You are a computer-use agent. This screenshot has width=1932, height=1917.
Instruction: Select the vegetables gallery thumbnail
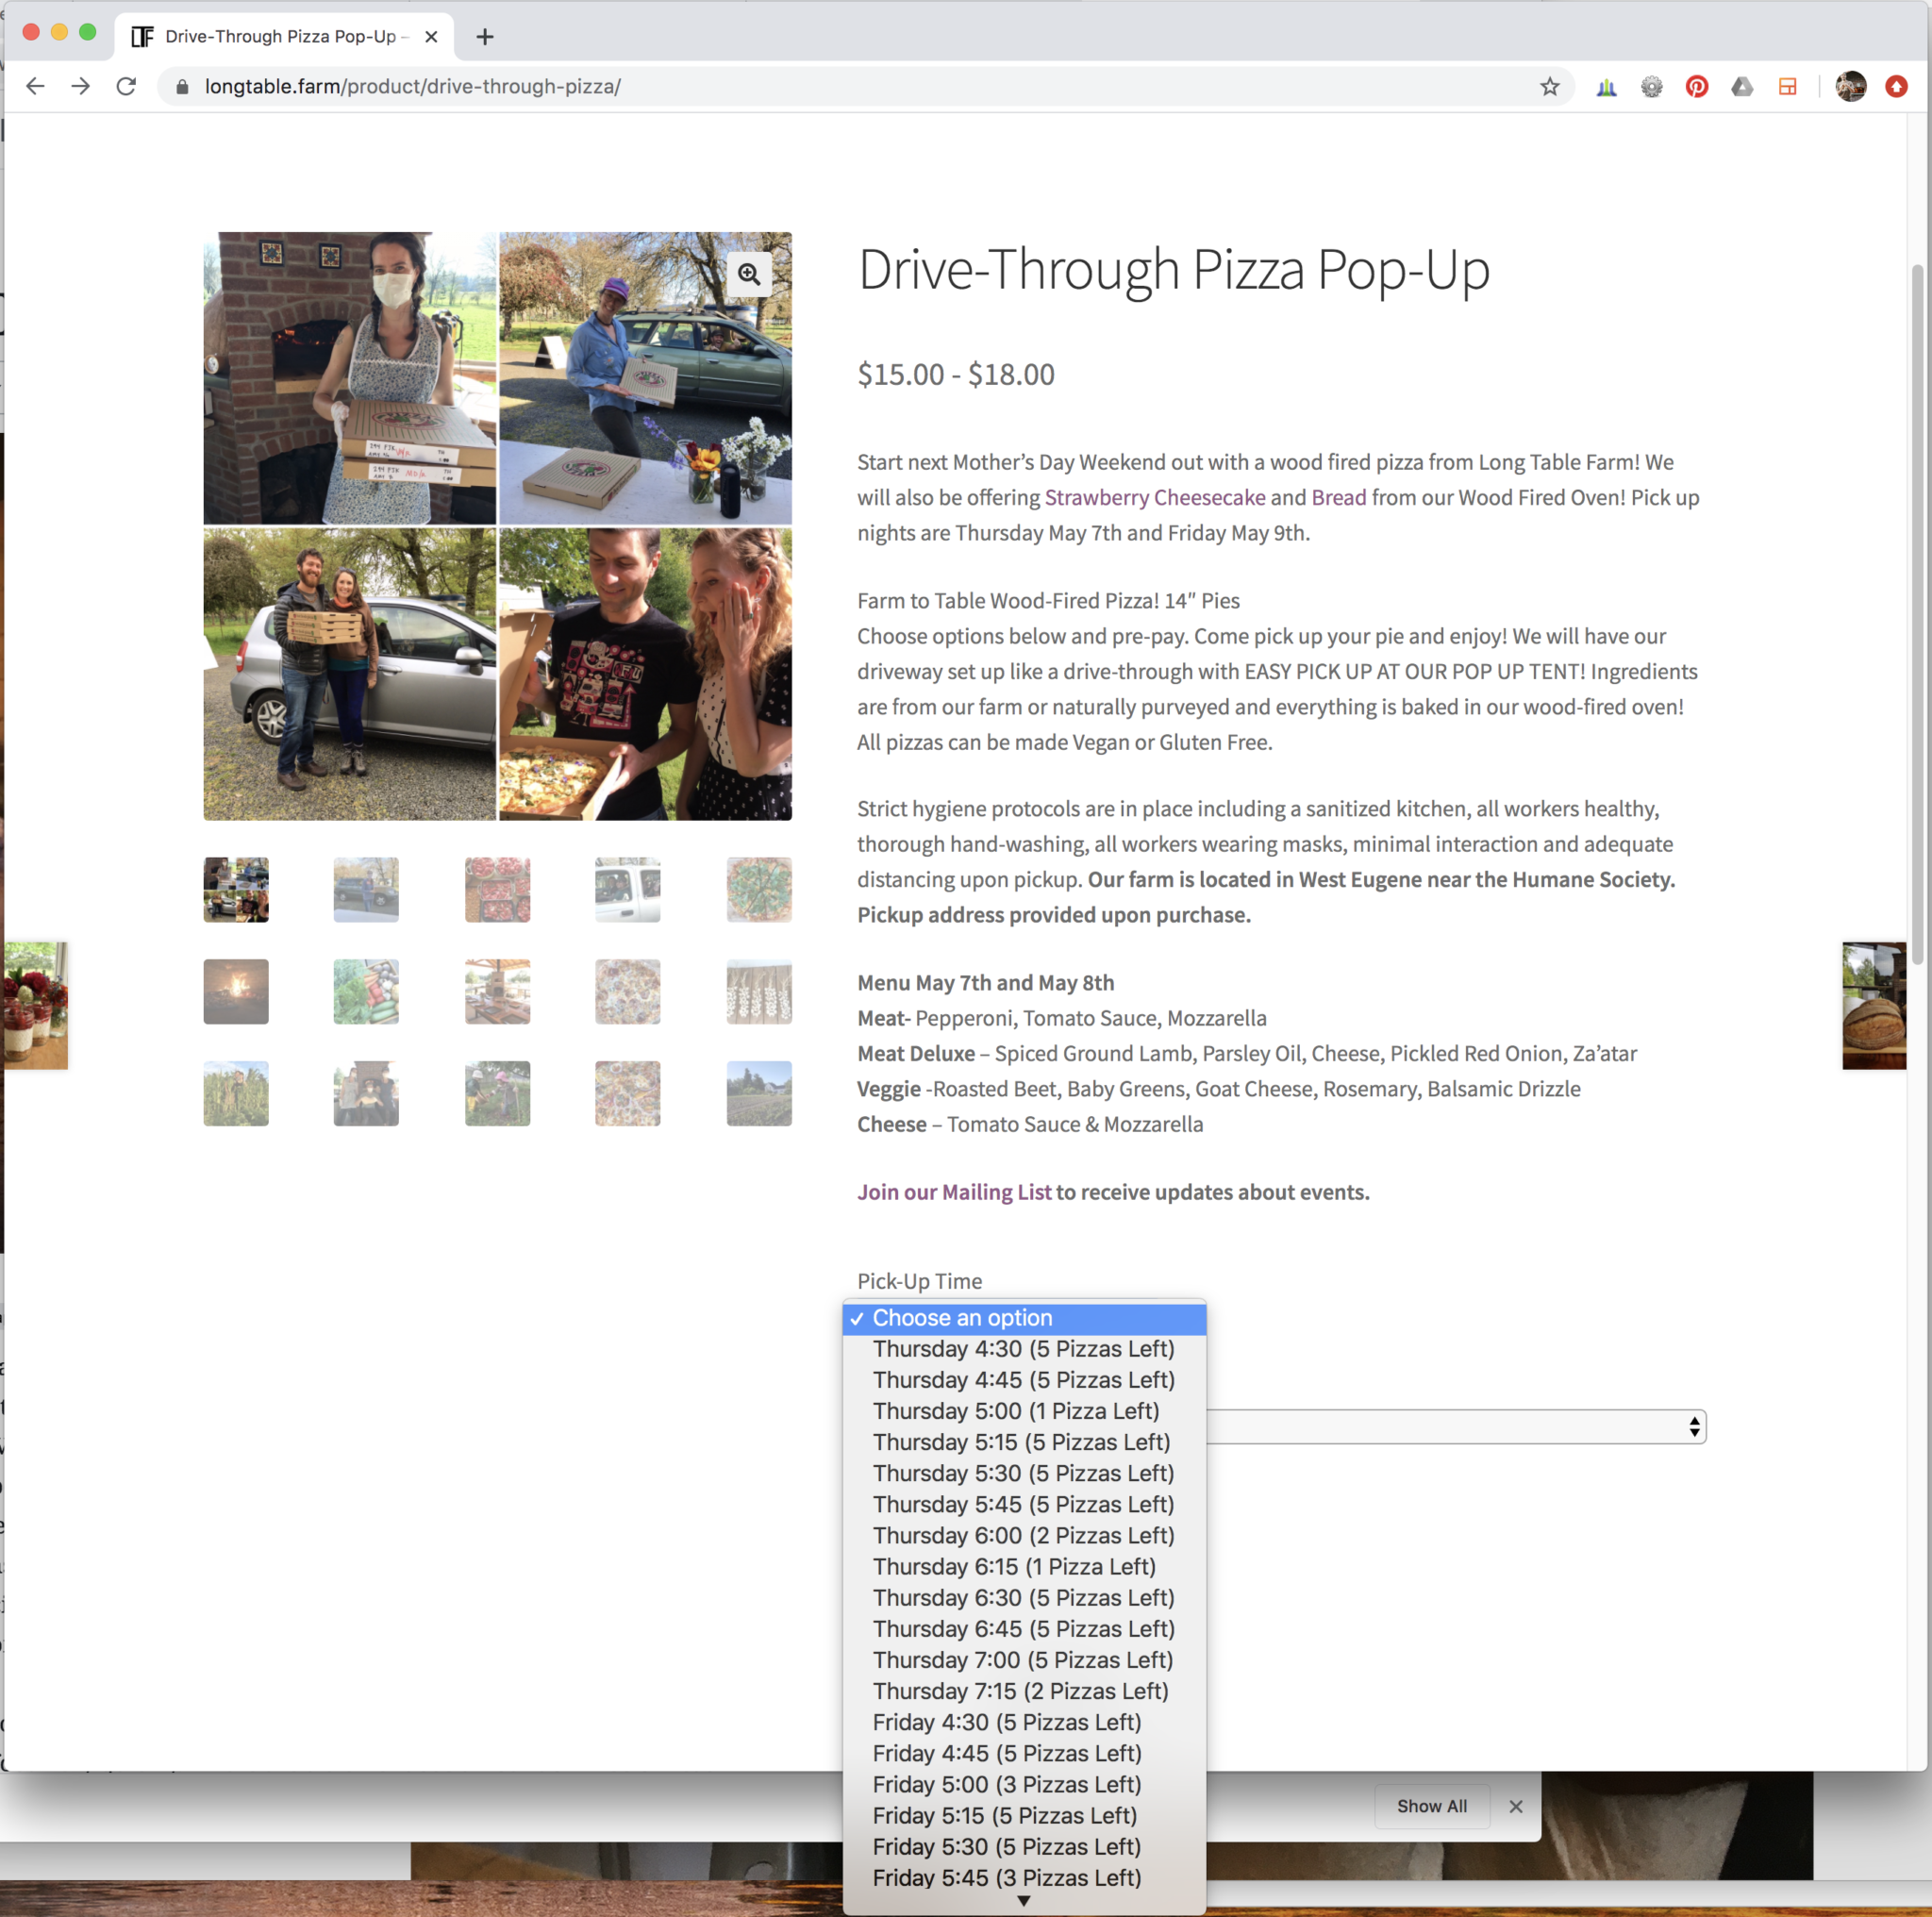(x=366, y=991)
